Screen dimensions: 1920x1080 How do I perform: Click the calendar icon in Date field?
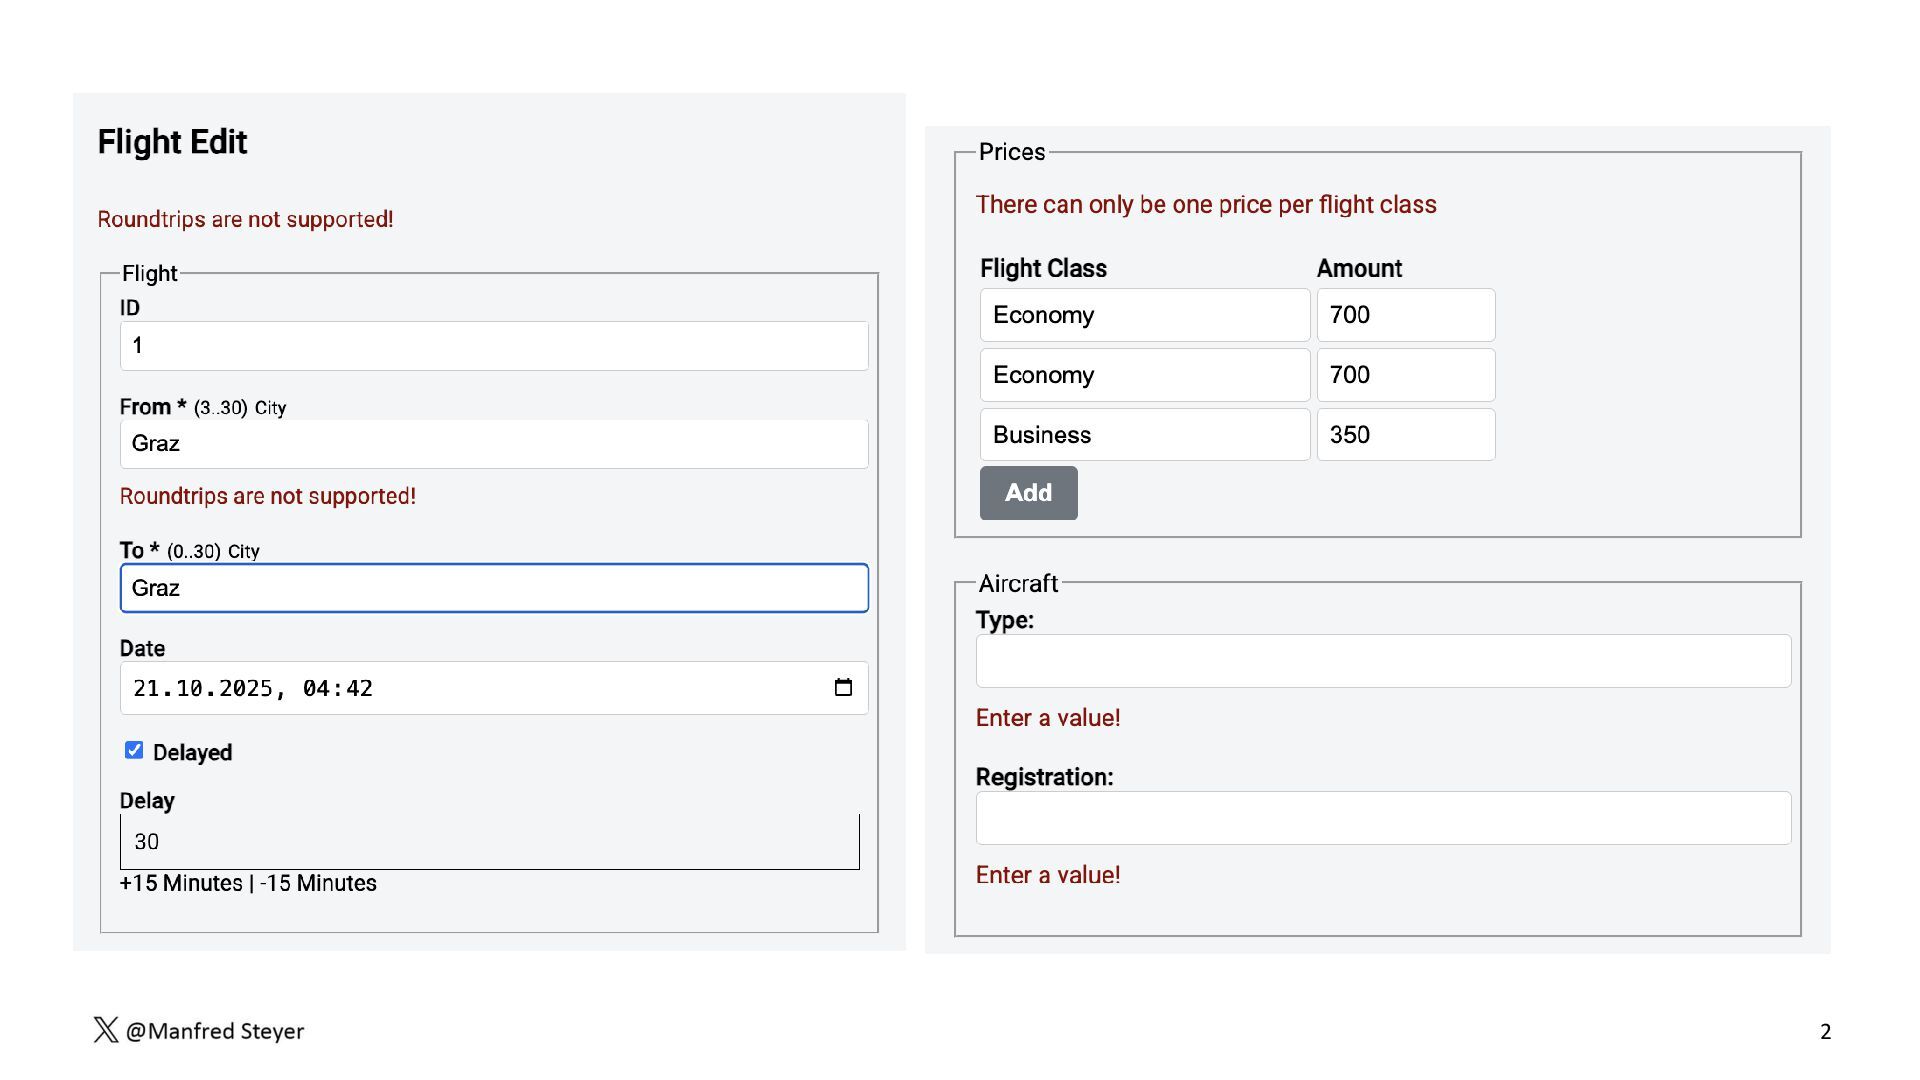tap(843, 688)
